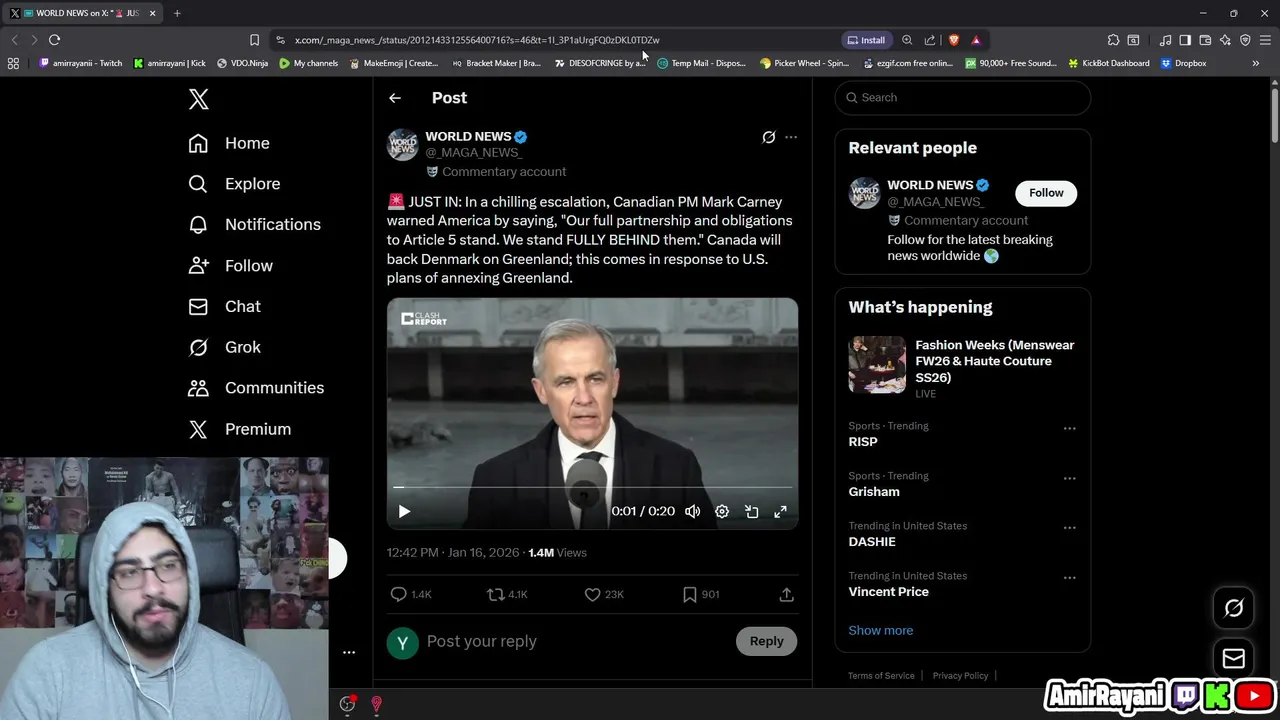Open options for the DASHIE trend
The image size is (1280, 720).
click(x=1069, y=528)
